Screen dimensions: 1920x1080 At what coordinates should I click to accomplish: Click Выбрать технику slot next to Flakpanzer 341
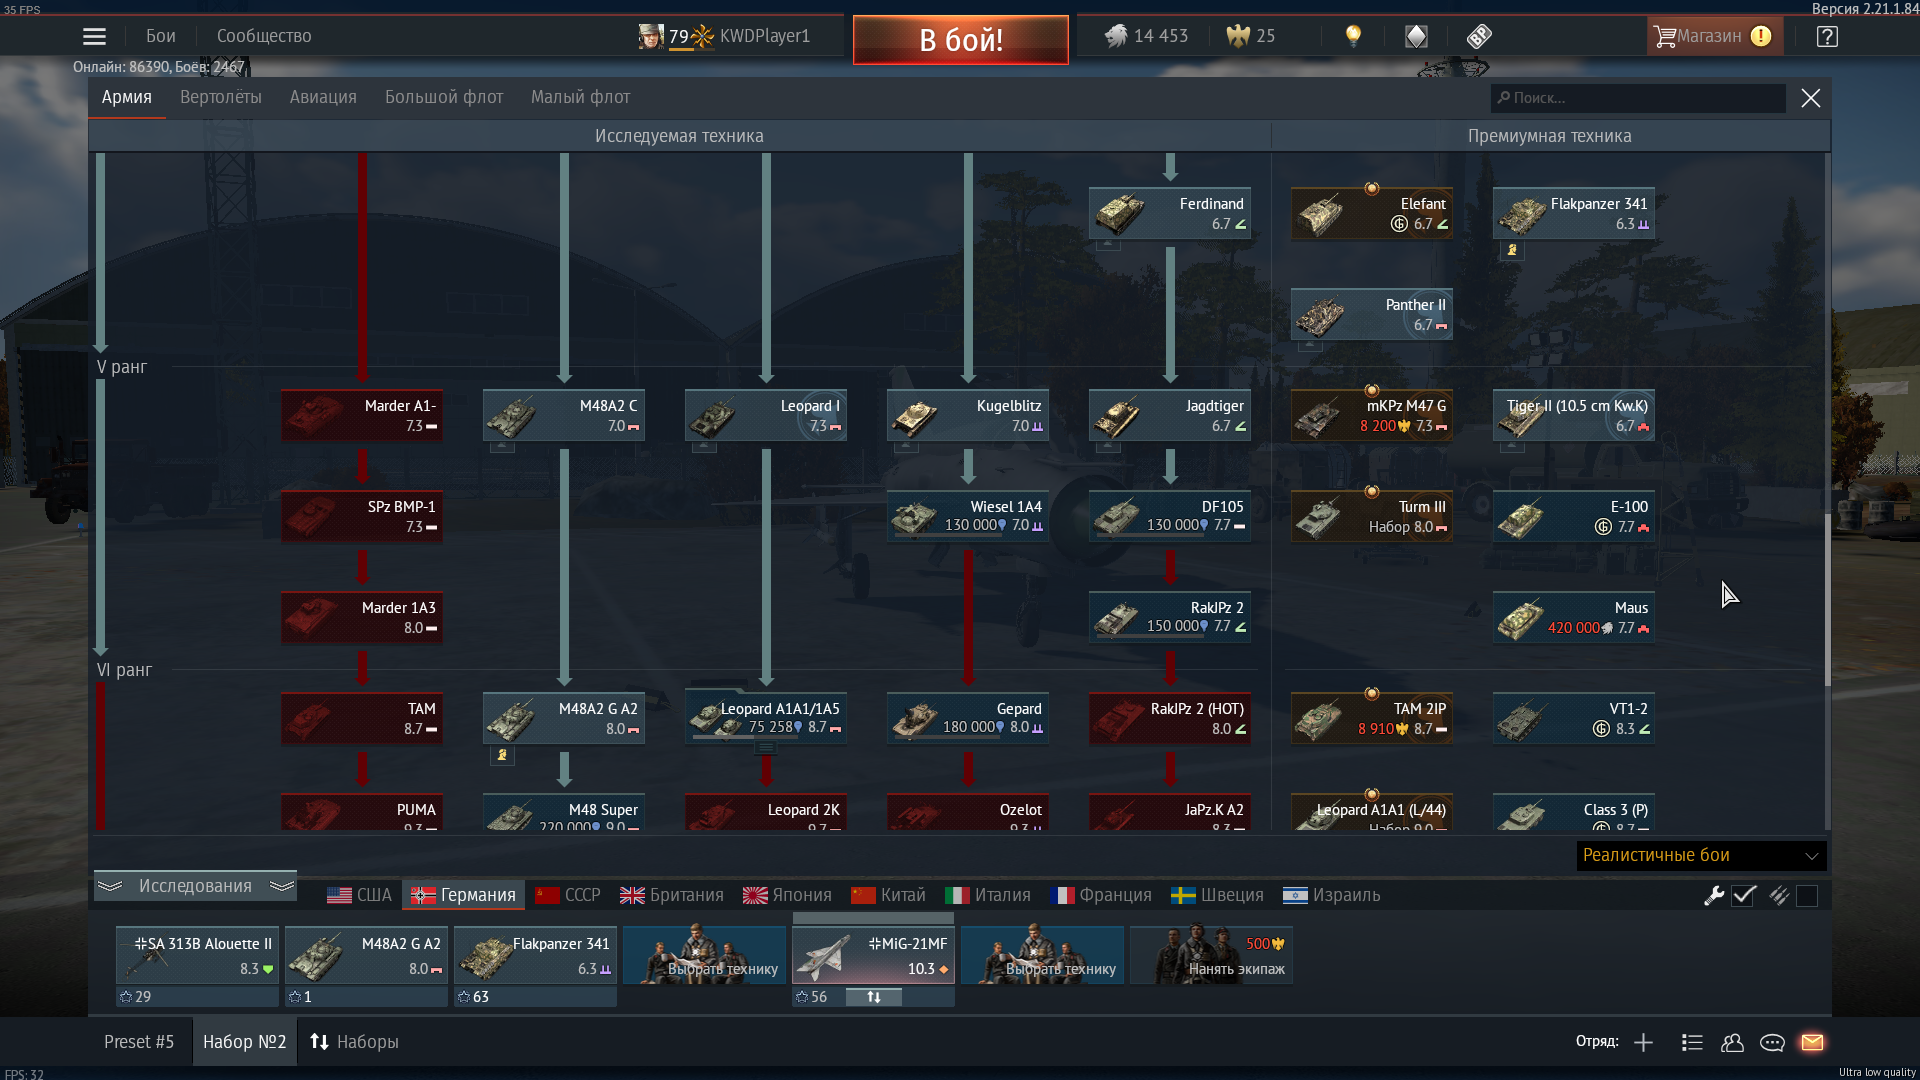point(704,955)
